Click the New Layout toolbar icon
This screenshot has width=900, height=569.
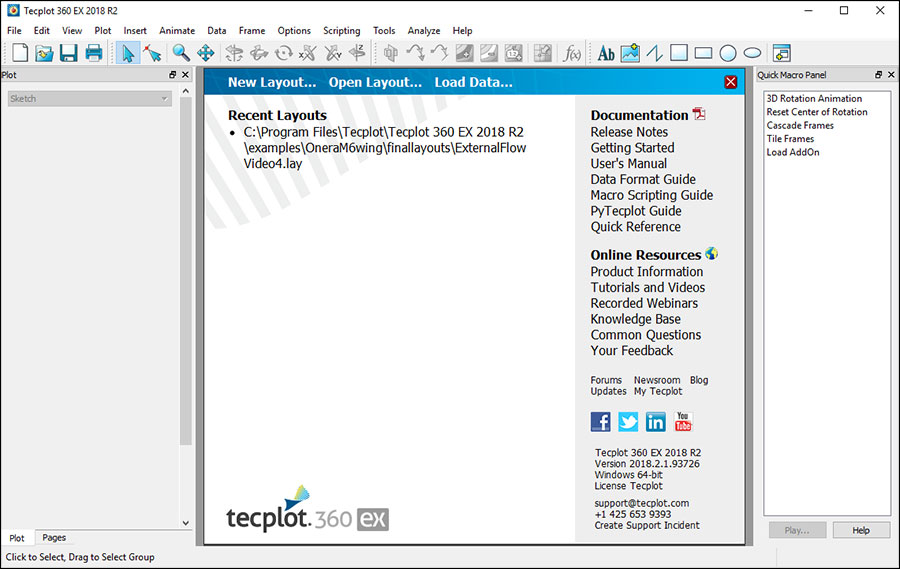(19, 53)
